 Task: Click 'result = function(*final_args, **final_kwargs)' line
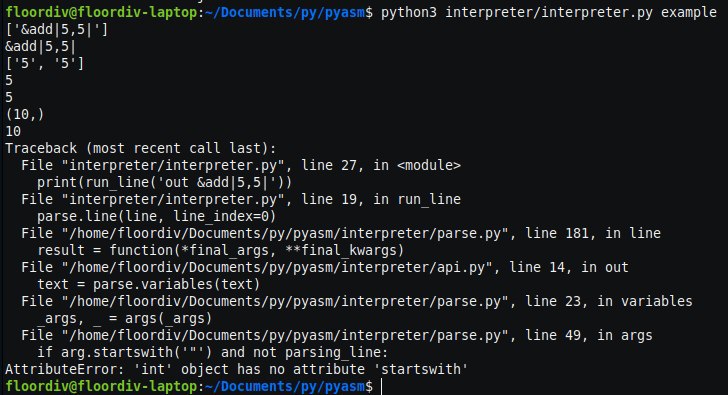pyautogui.click(x=221, y=250)
